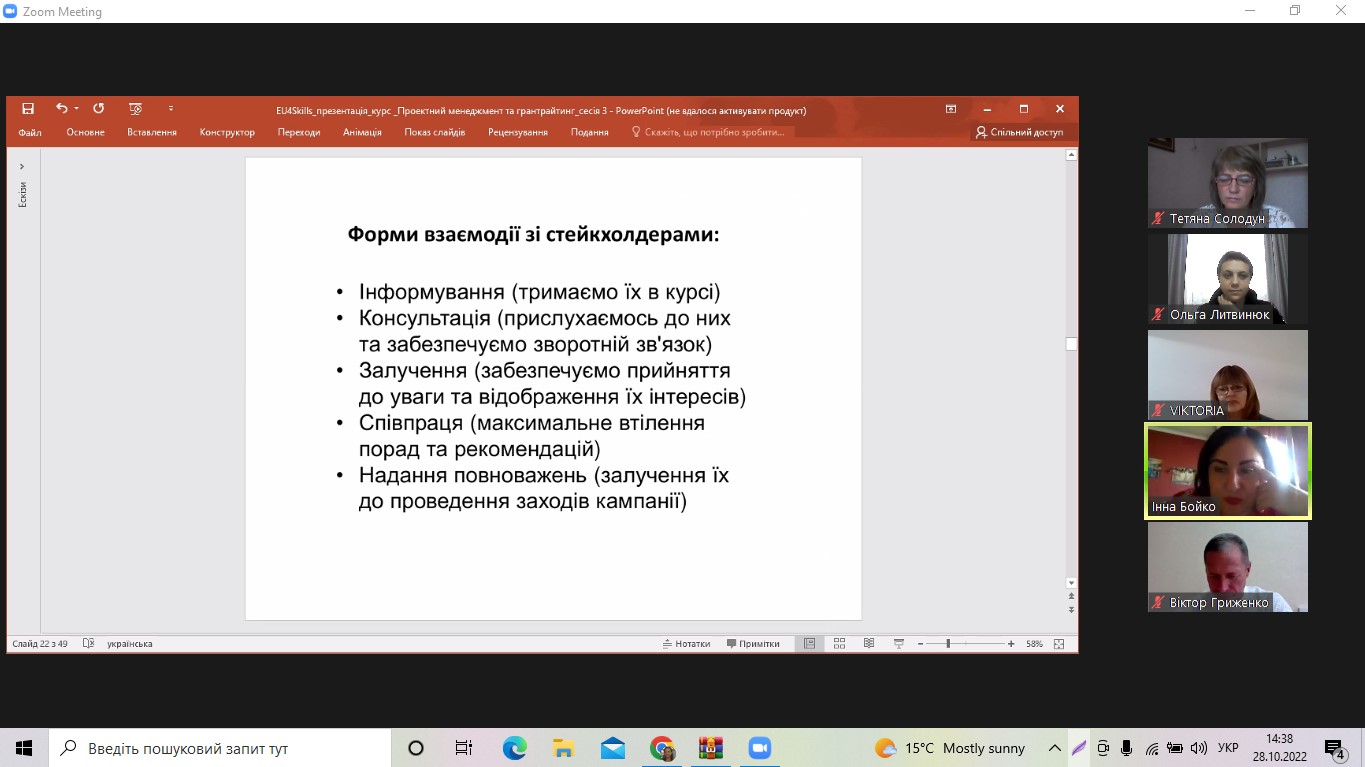Fit slide to current window
Image resolution: width=1365 pixels, height=767 pixels.
point(1059,644)
